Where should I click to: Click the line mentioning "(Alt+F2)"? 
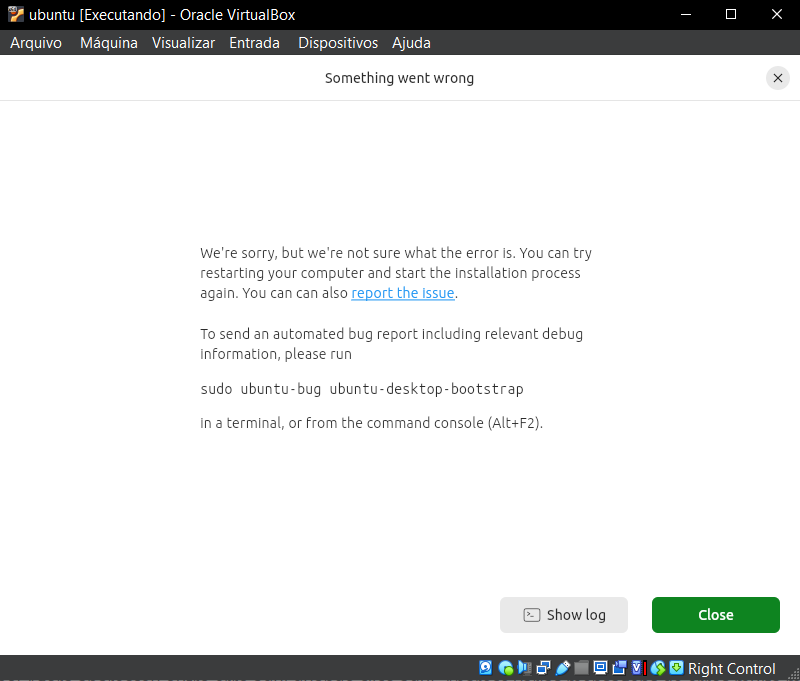[371, 423]
